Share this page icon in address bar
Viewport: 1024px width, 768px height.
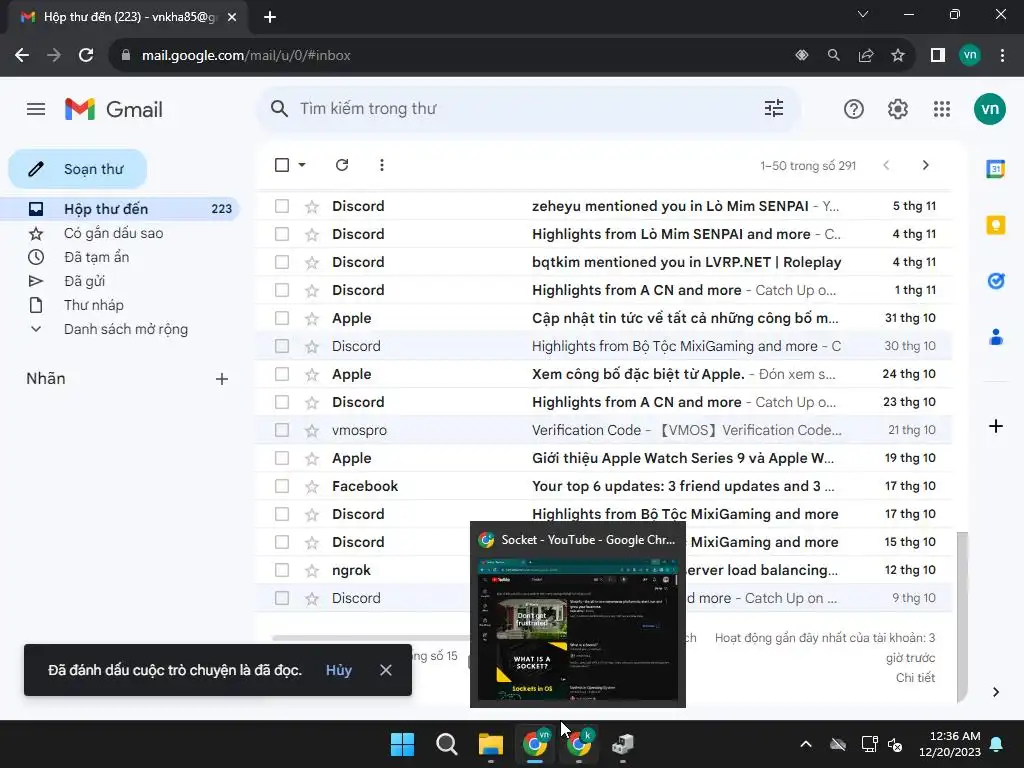coord(866,56)
